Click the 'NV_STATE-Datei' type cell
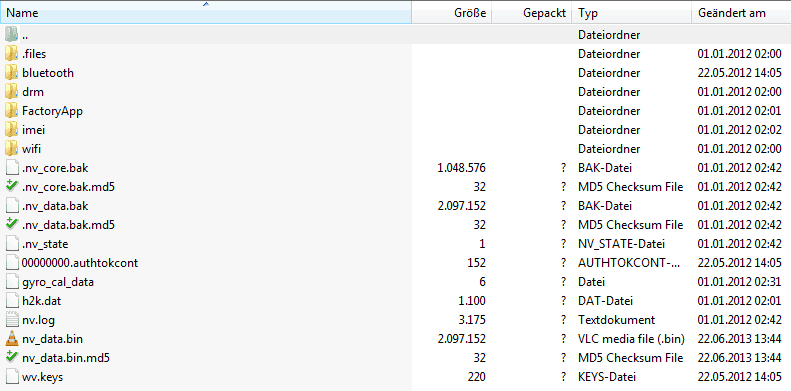The width and height of the screenshot is (791, 391). pos(622,244)
